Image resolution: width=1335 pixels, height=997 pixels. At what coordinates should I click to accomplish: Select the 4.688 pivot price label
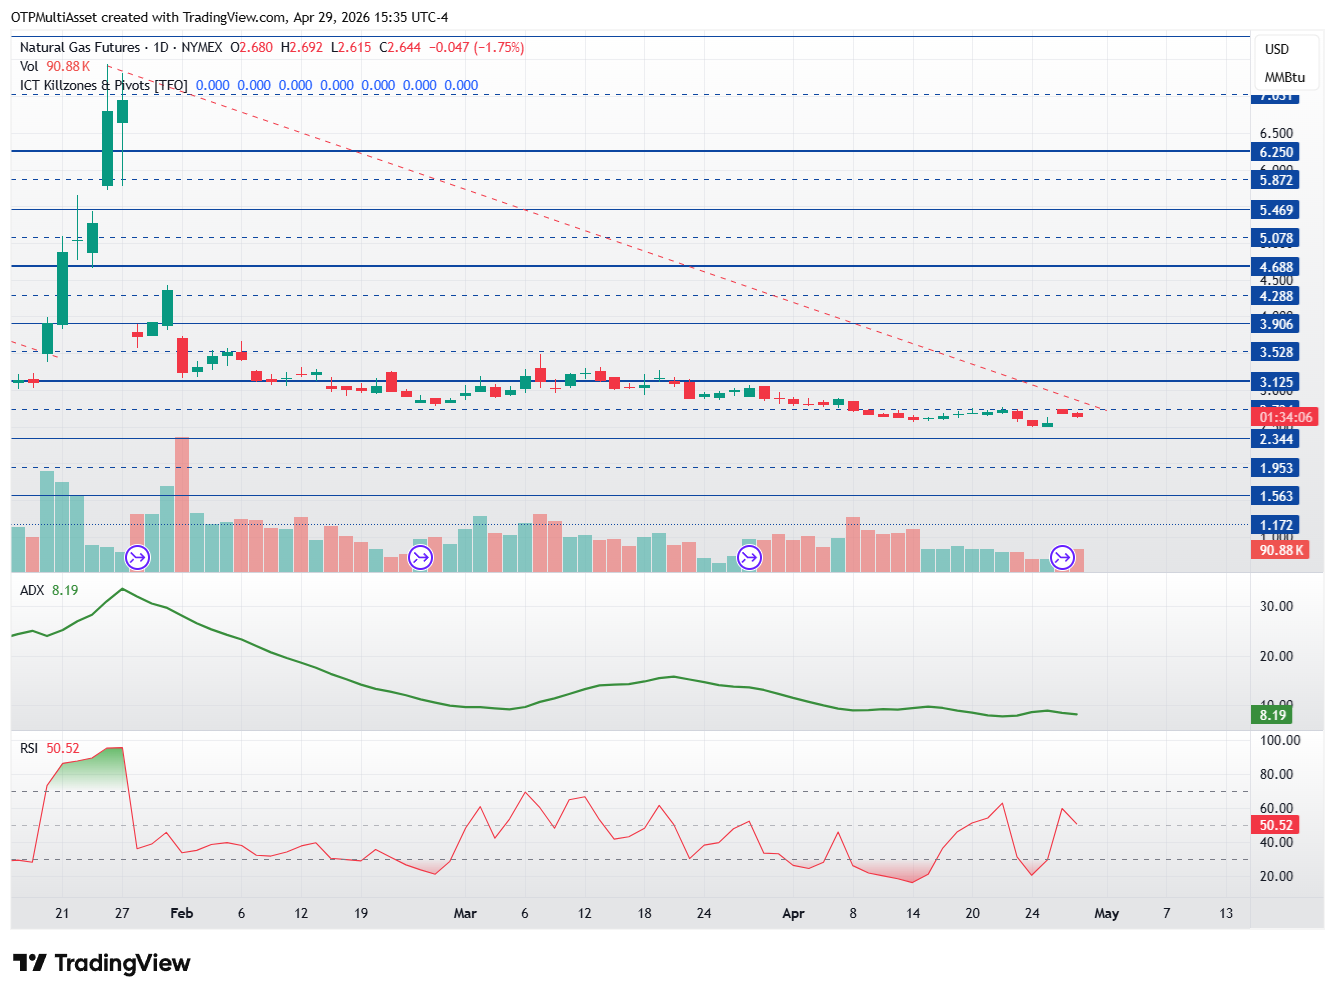coord(1276,267)
